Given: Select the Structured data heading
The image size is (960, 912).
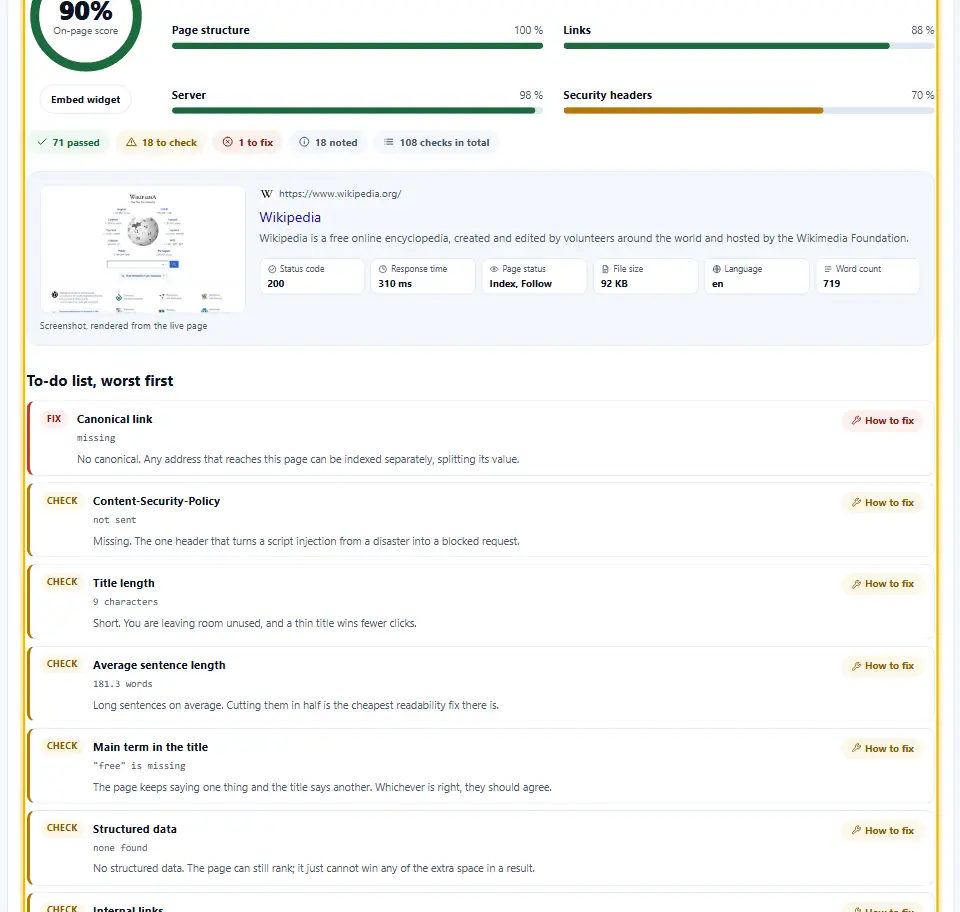Looking at the screenshot, I should pyautogui.click(x=135, y=829).
